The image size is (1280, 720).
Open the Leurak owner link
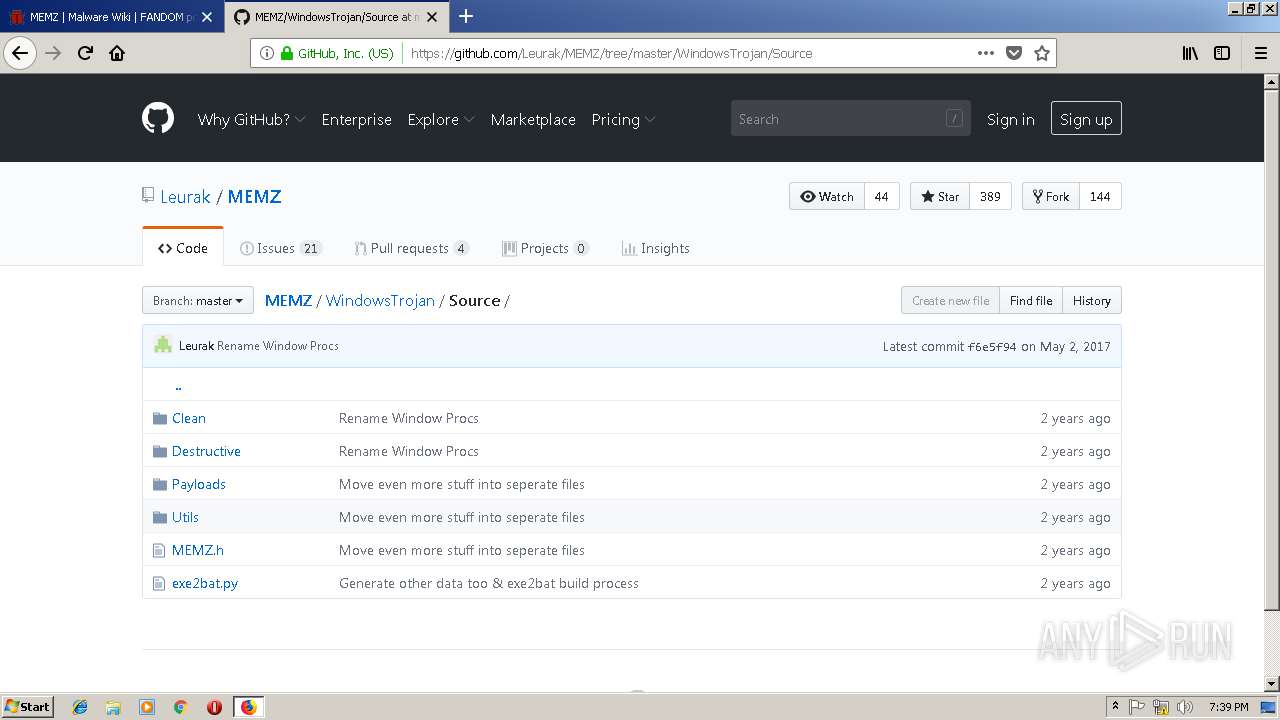coord(185,196)
